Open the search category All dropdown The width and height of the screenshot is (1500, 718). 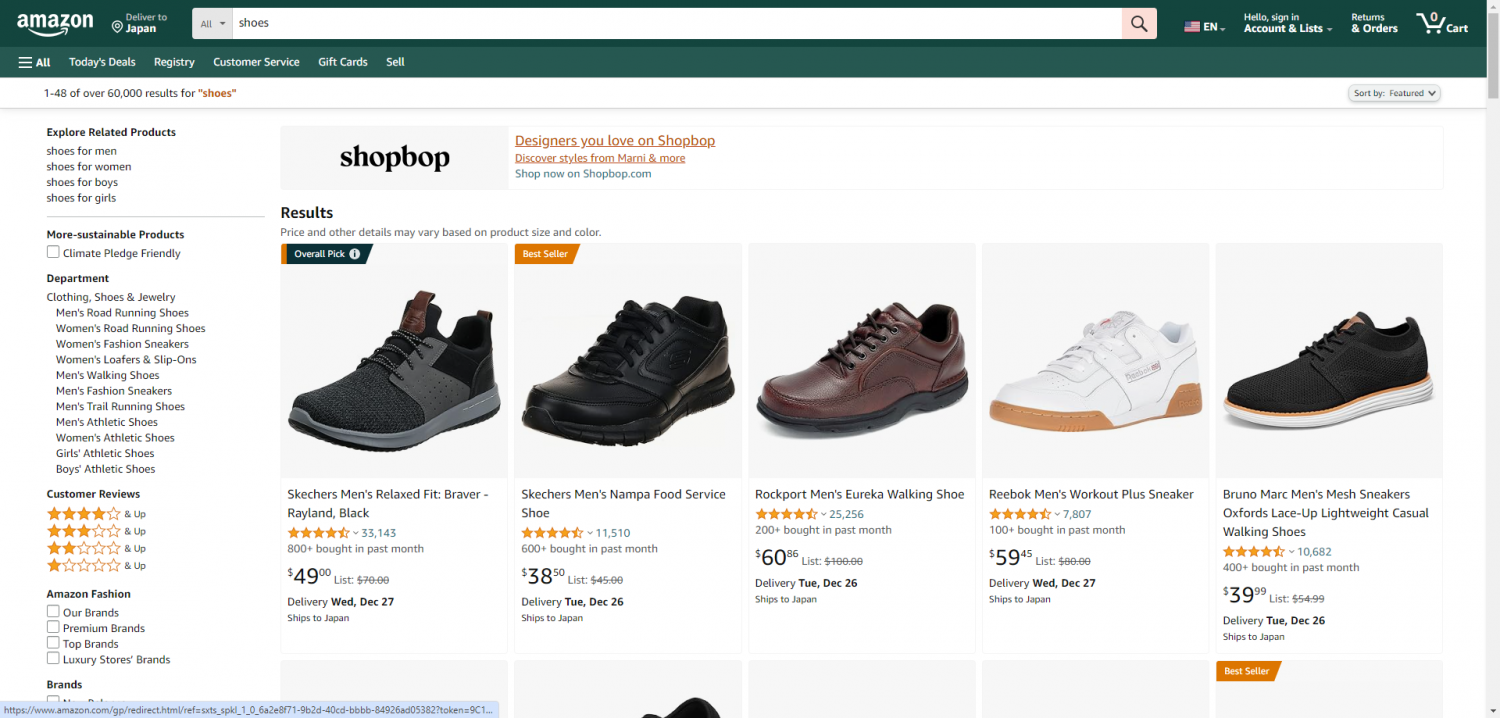click(x=213, y=23)
